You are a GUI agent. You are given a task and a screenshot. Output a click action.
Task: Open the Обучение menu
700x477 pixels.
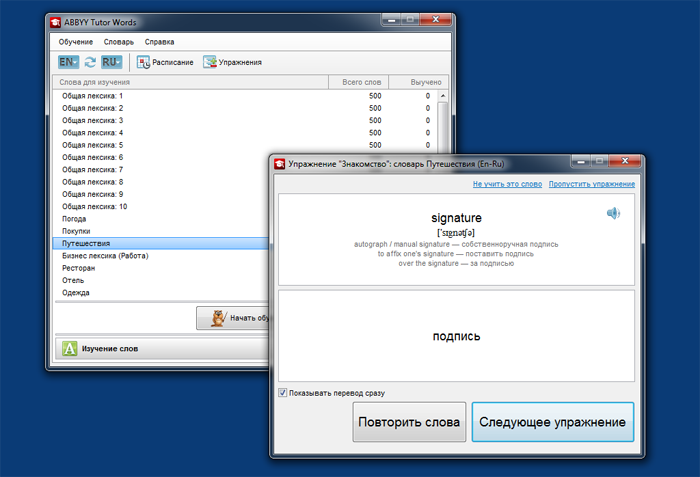[76, 42]
